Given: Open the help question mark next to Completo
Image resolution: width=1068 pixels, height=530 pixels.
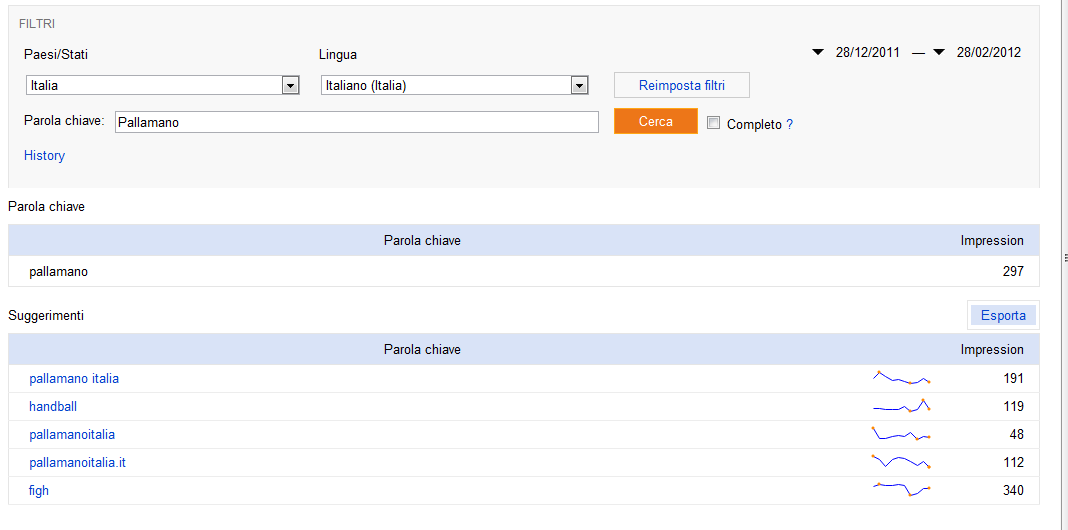Looking at the screenshot, I should pyautogui.click(x=789, y=125).
